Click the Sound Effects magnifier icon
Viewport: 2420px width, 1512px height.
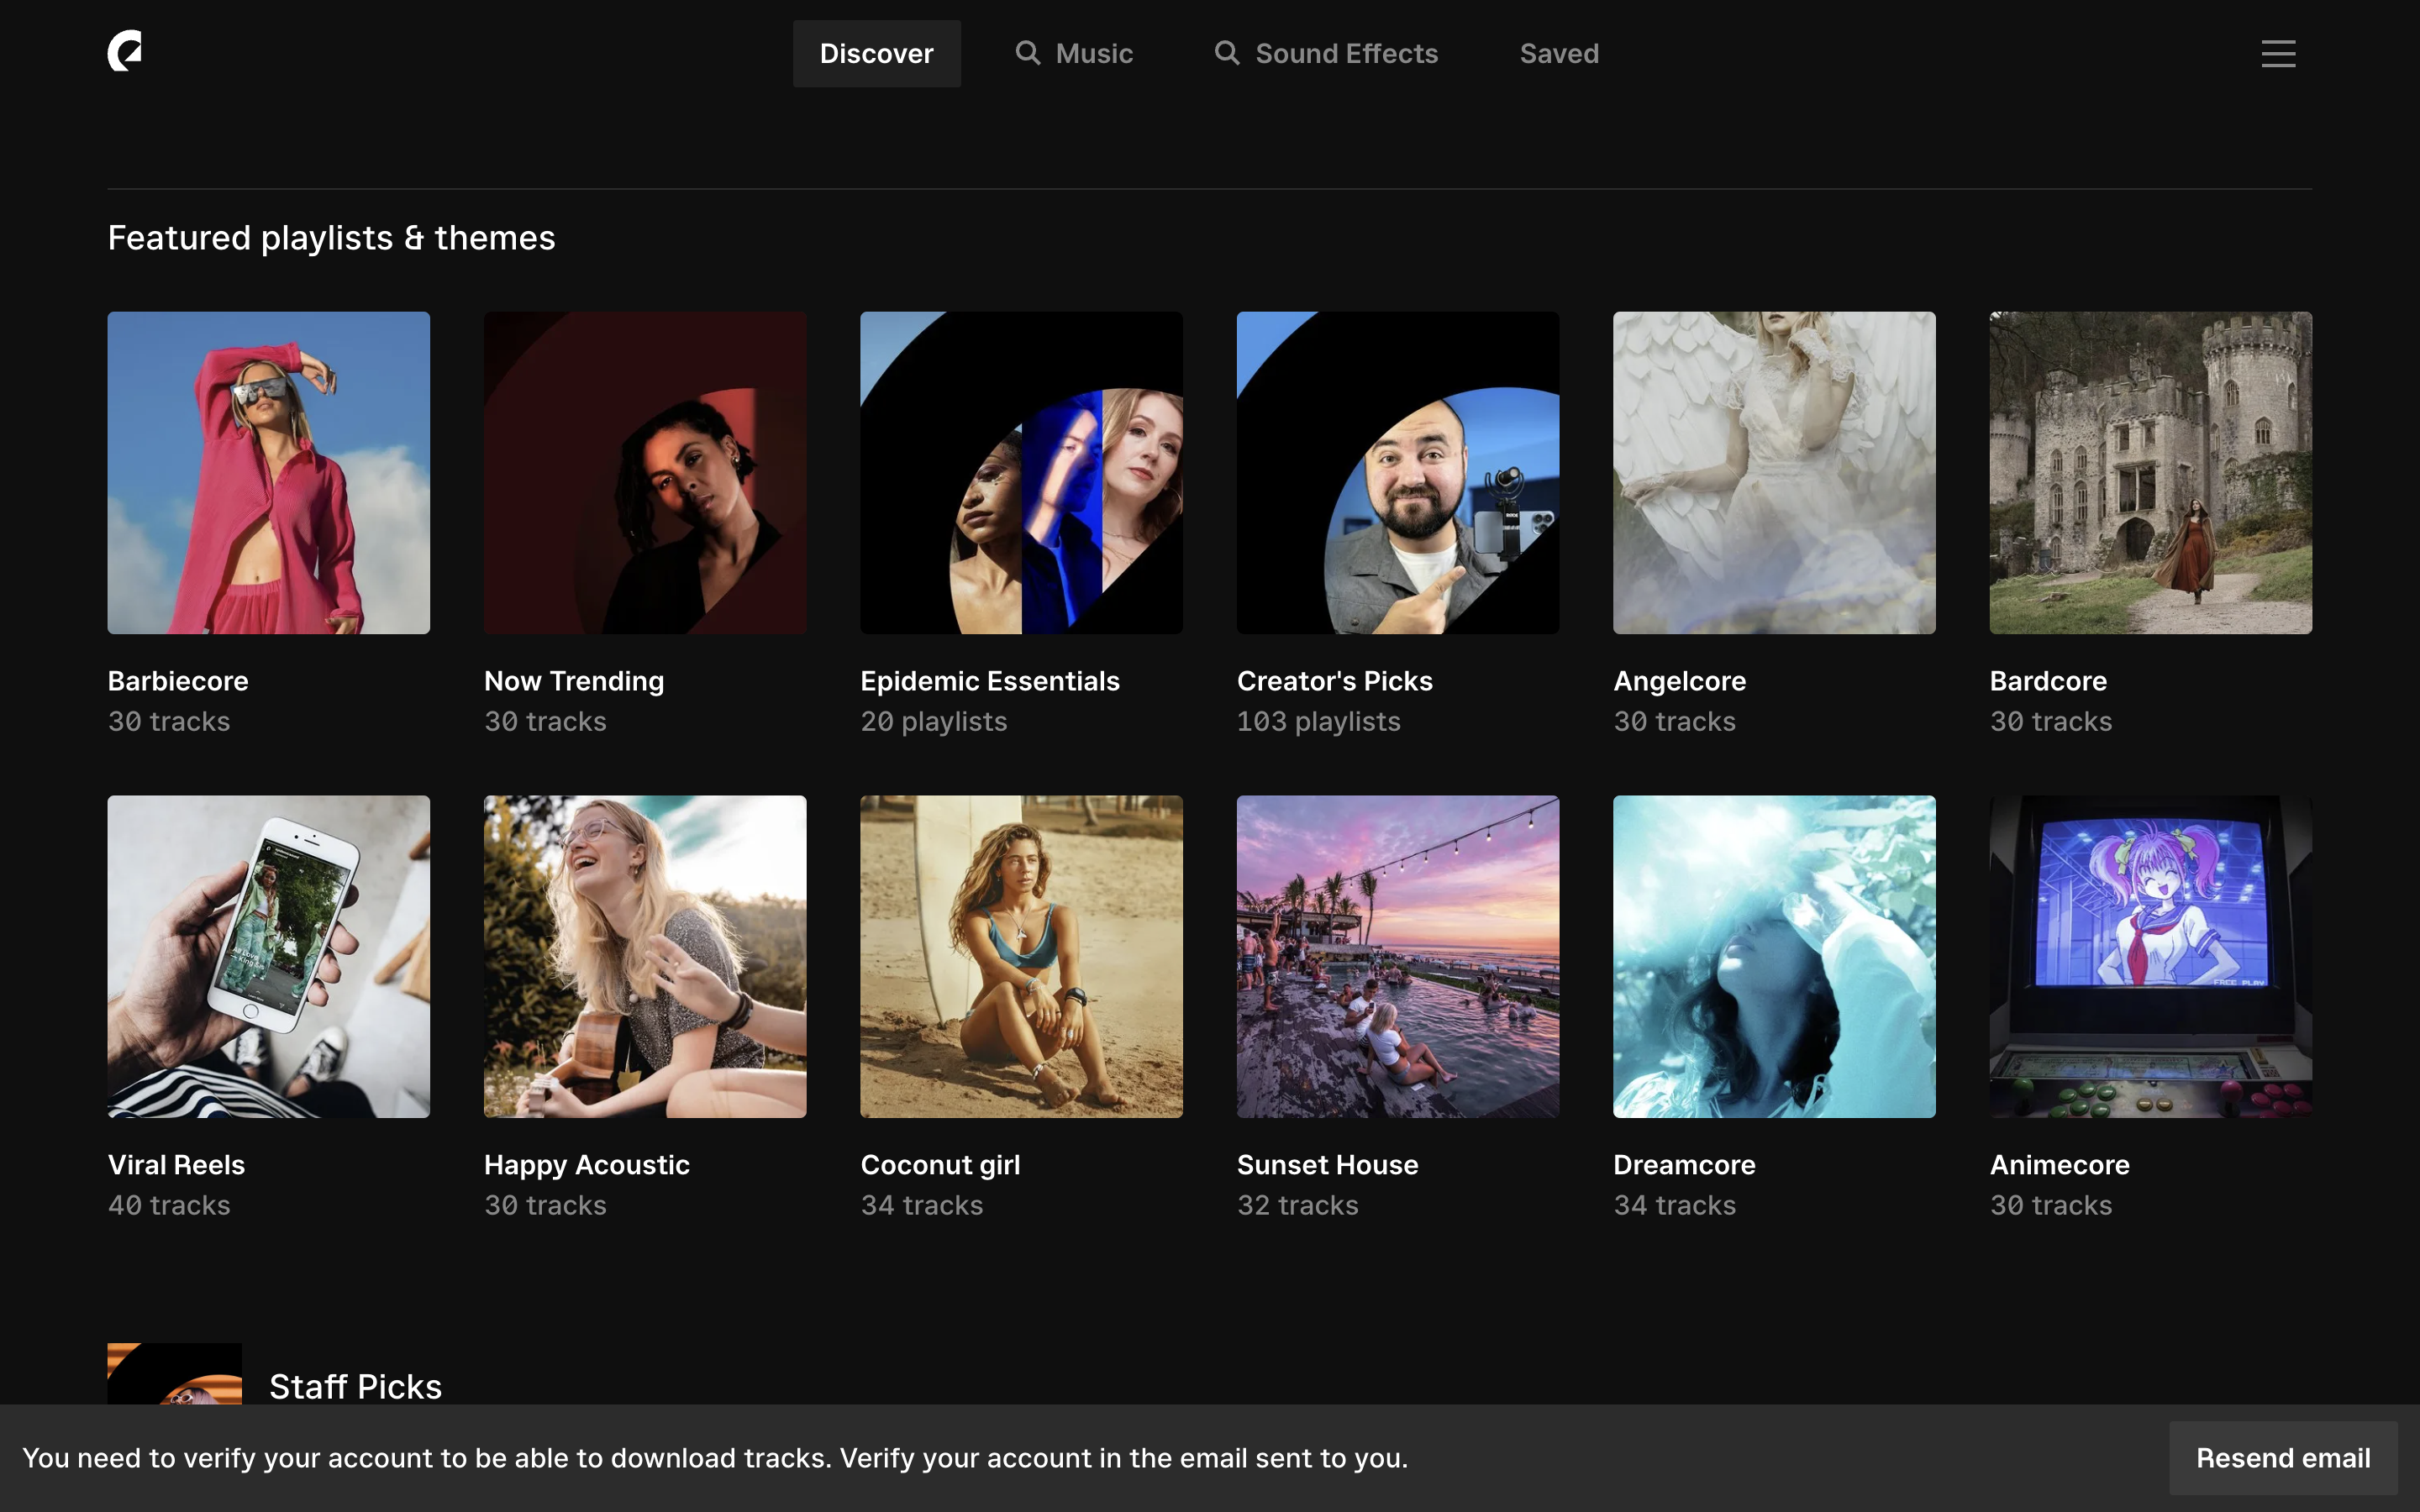click(1225, 52)
